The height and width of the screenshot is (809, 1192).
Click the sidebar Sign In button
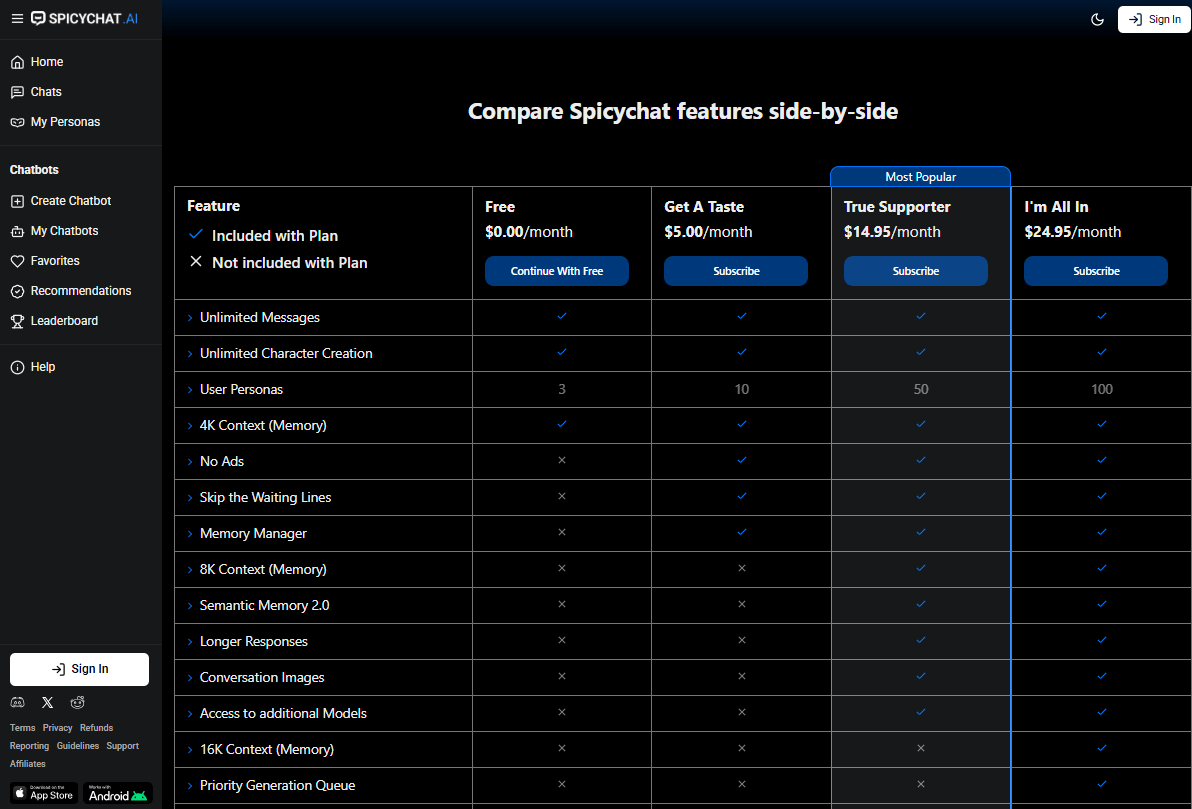point(79,669)
